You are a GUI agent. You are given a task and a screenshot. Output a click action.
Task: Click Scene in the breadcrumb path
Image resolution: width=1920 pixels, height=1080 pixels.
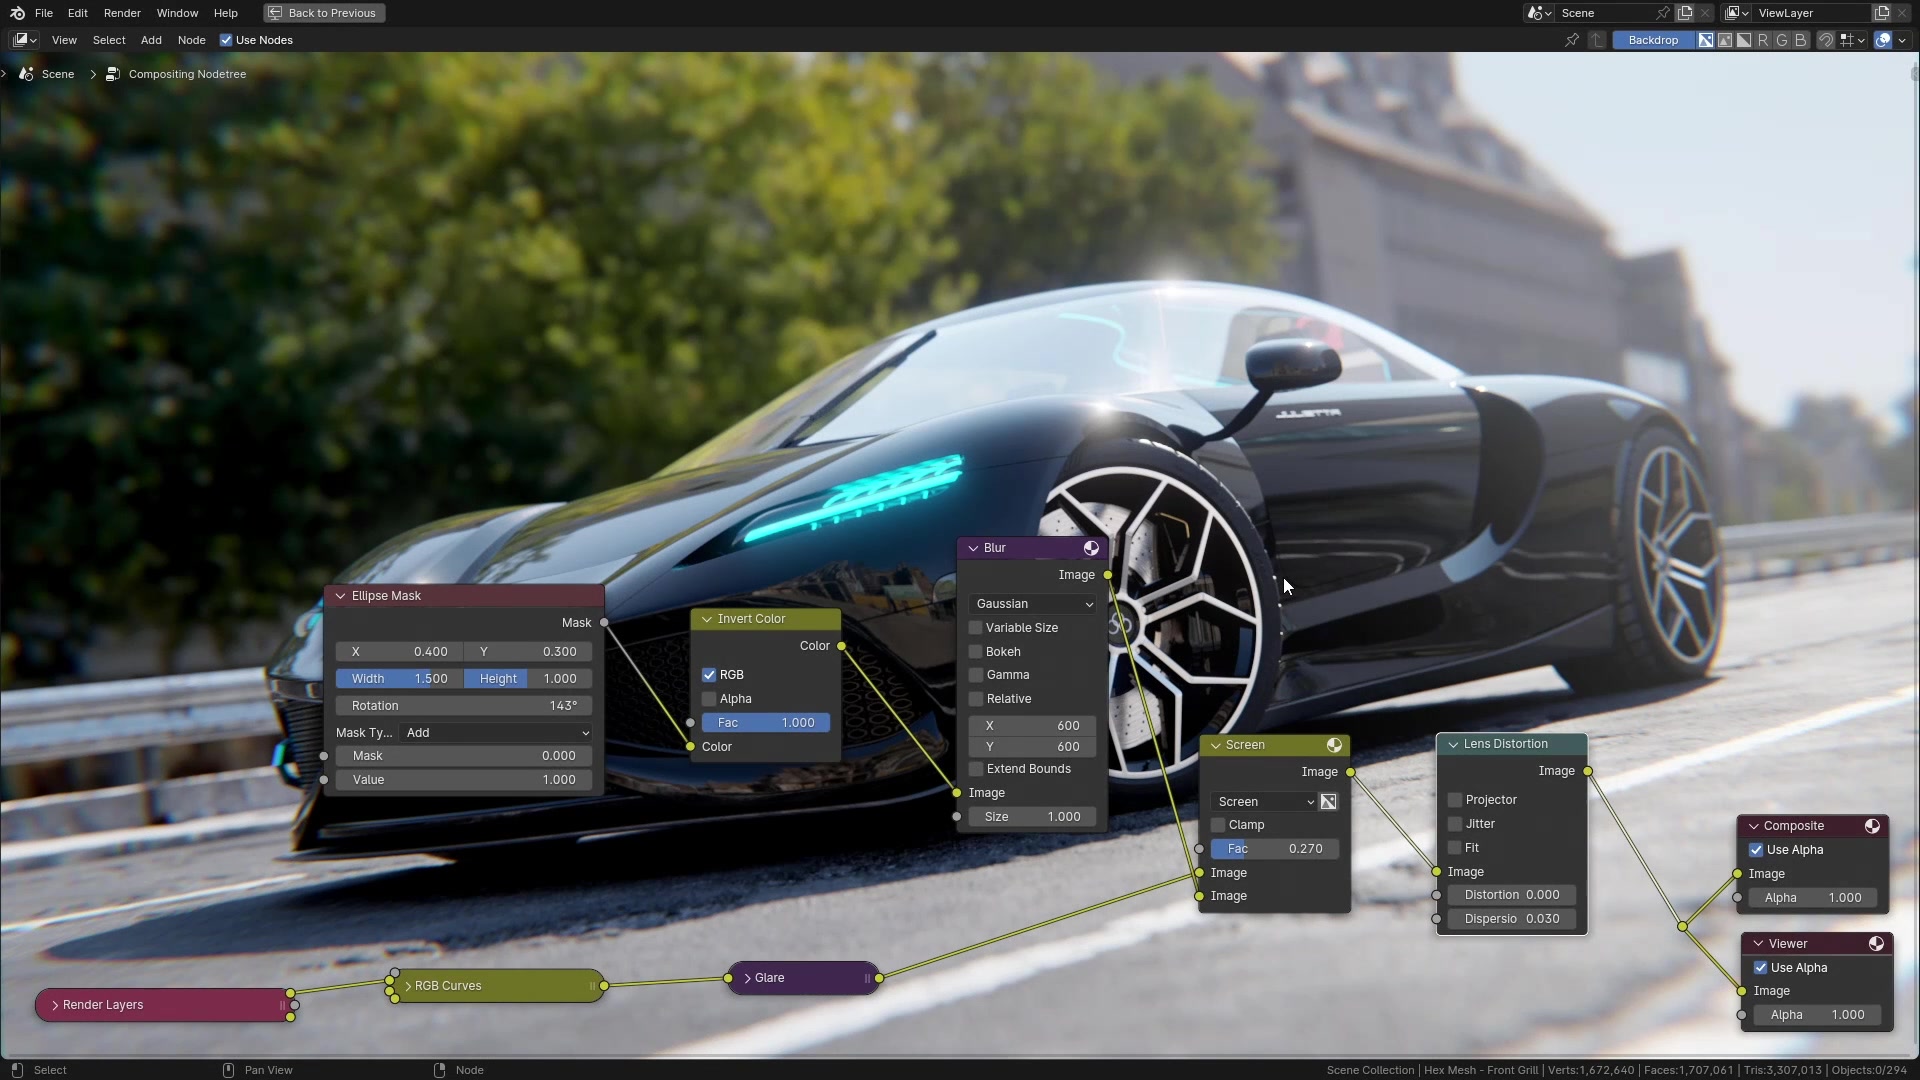click(x=58, y=74)
